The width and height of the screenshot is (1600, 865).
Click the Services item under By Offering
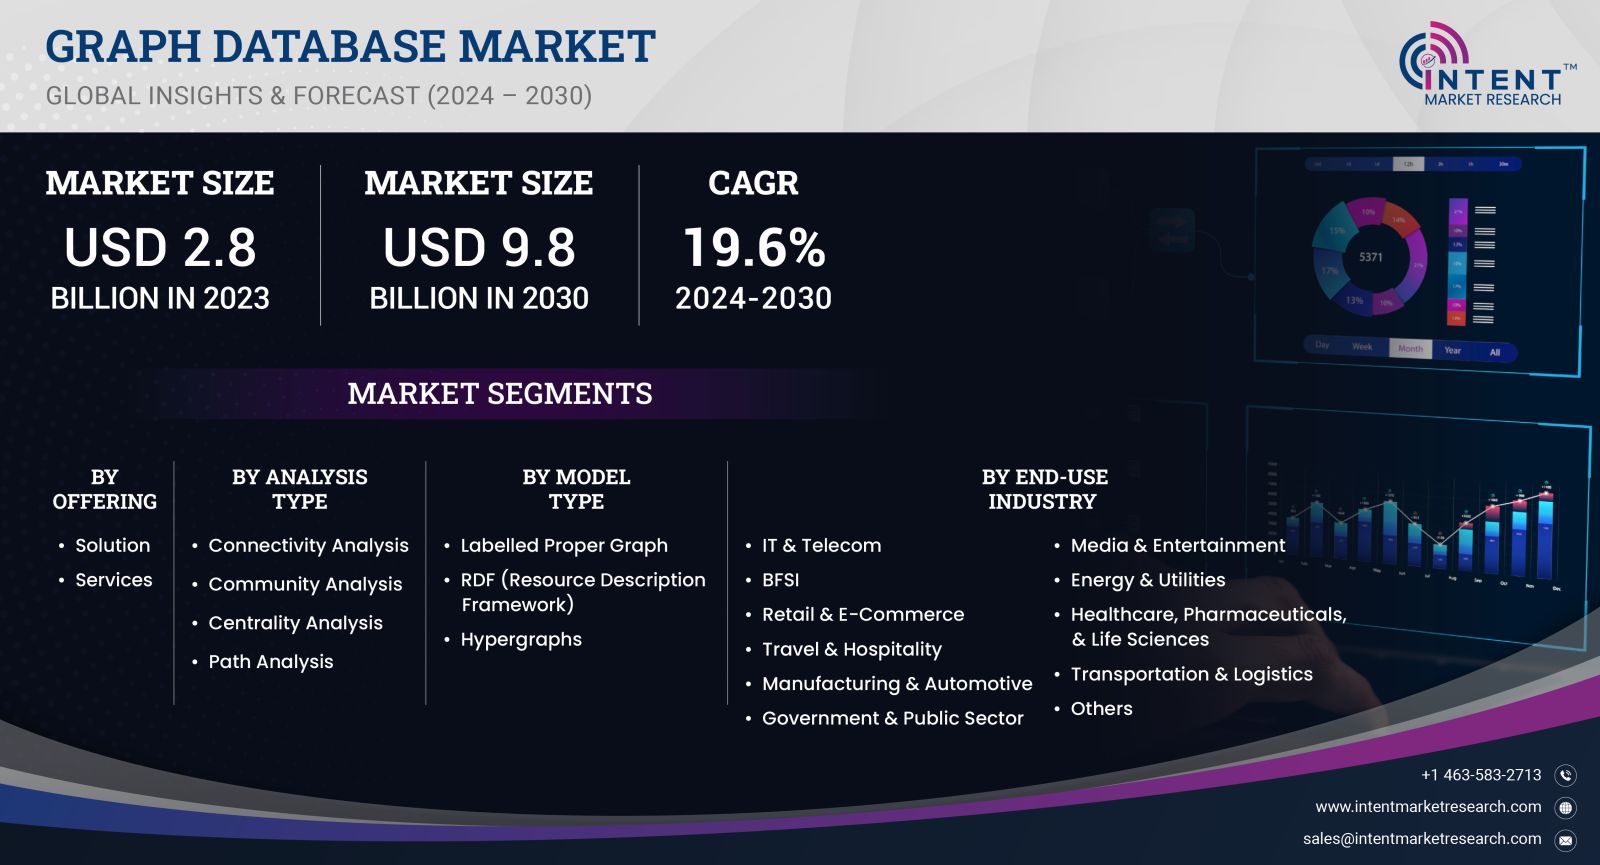(x=114, y=580)
